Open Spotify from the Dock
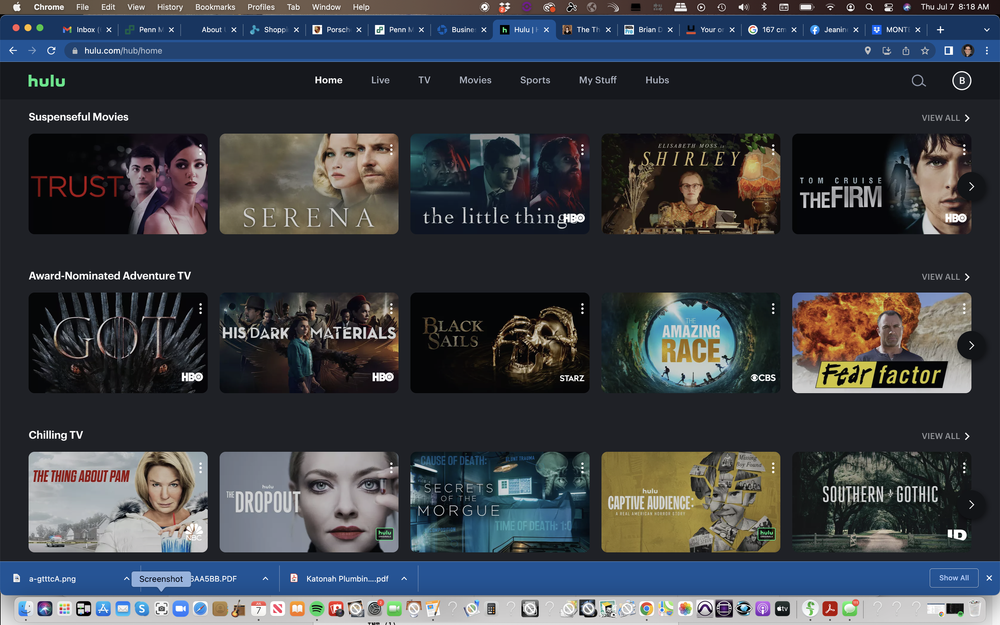This screenshot has width=1000, height=625. point(316,608)
